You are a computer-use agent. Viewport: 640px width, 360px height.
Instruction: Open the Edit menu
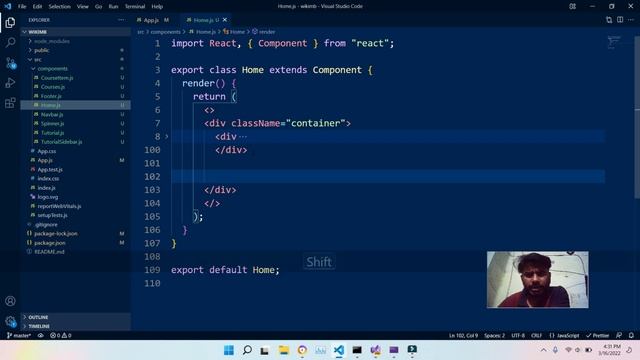click(x=37, y=6)
